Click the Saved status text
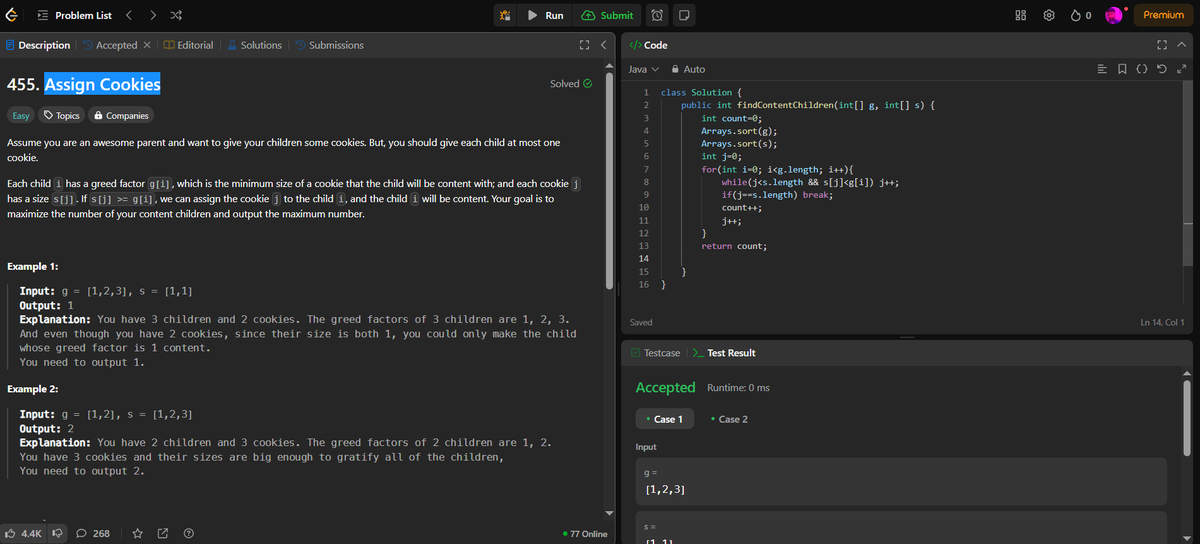This screenshot has height=544, width=1200. tap(642, 322)
